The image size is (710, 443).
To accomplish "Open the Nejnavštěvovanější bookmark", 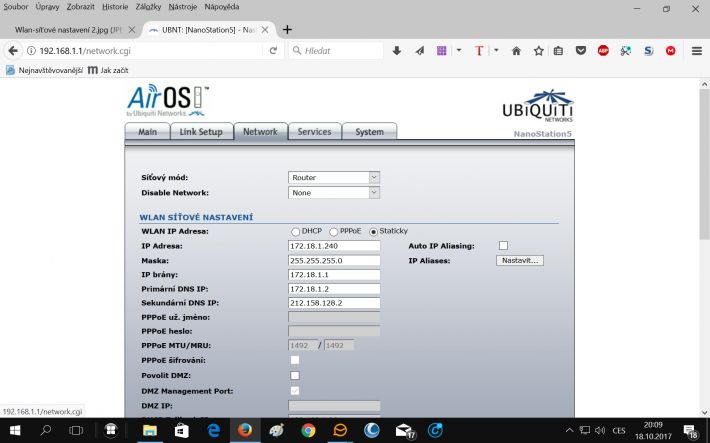I will click(44, 70).
